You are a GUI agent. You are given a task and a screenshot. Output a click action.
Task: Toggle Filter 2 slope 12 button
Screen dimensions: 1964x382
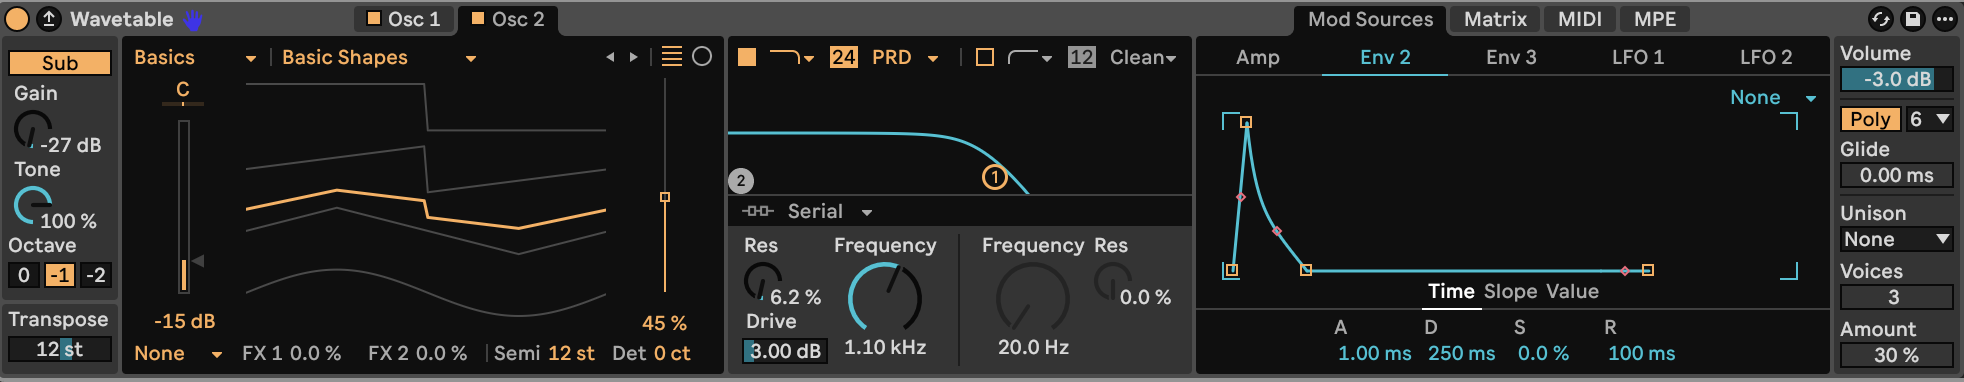tap(1081, 57)
